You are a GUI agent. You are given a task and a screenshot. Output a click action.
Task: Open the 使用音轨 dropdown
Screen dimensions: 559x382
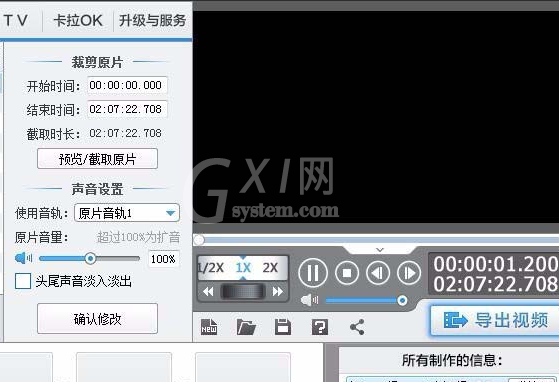click(127, 213)
